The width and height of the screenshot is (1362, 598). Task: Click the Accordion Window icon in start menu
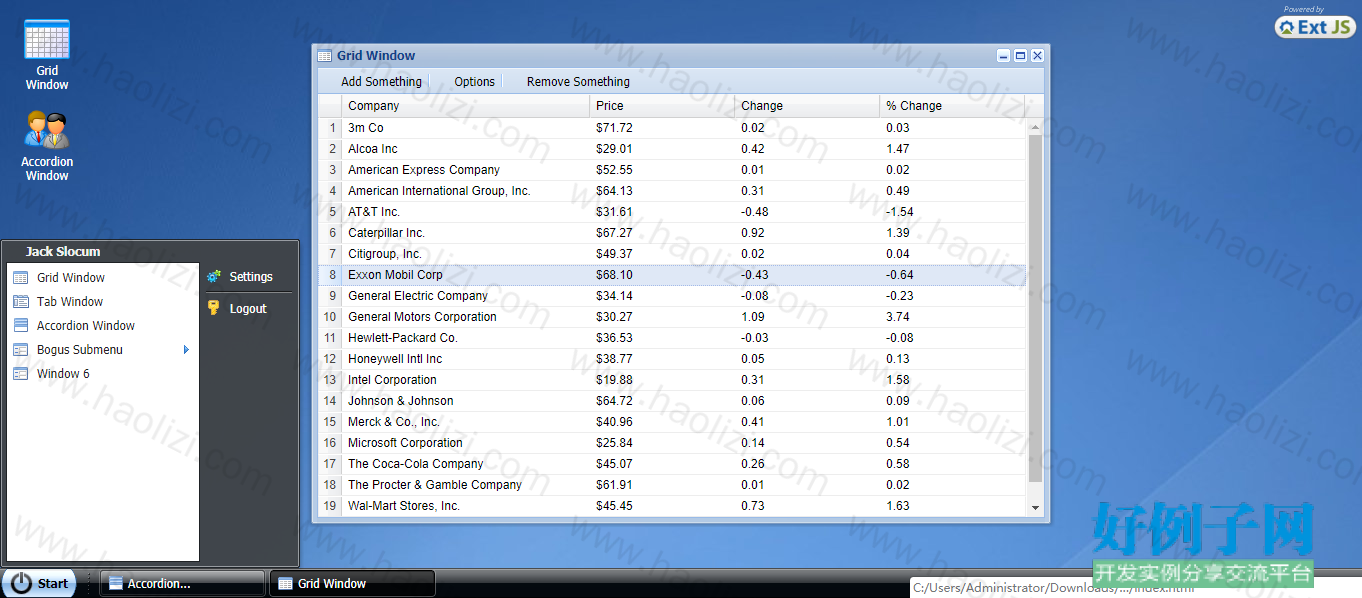tap(20, 326)
